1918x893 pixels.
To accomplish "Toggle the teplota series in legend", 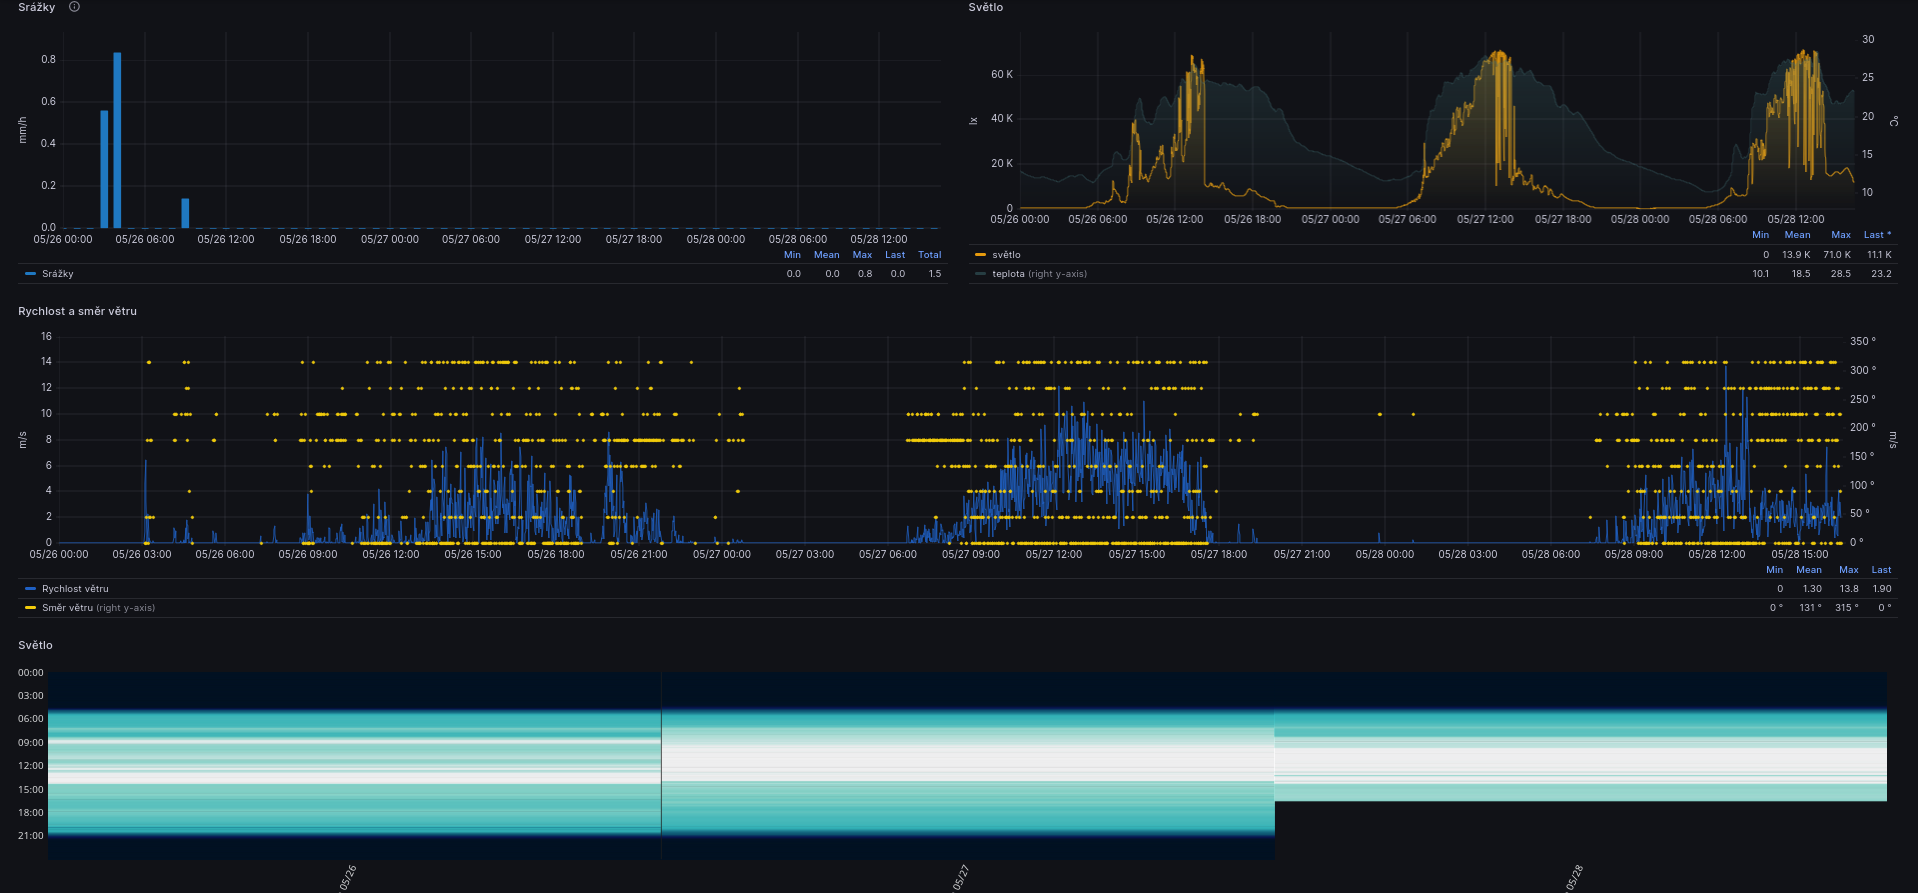I will (1008, 274).
